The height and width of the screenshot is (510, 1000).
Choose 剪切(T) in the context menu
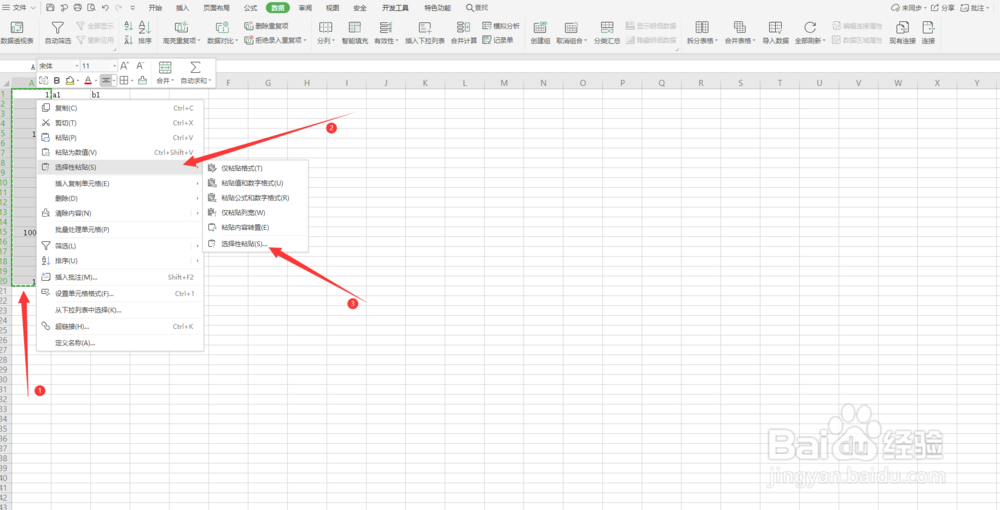(x=120, y=123)
